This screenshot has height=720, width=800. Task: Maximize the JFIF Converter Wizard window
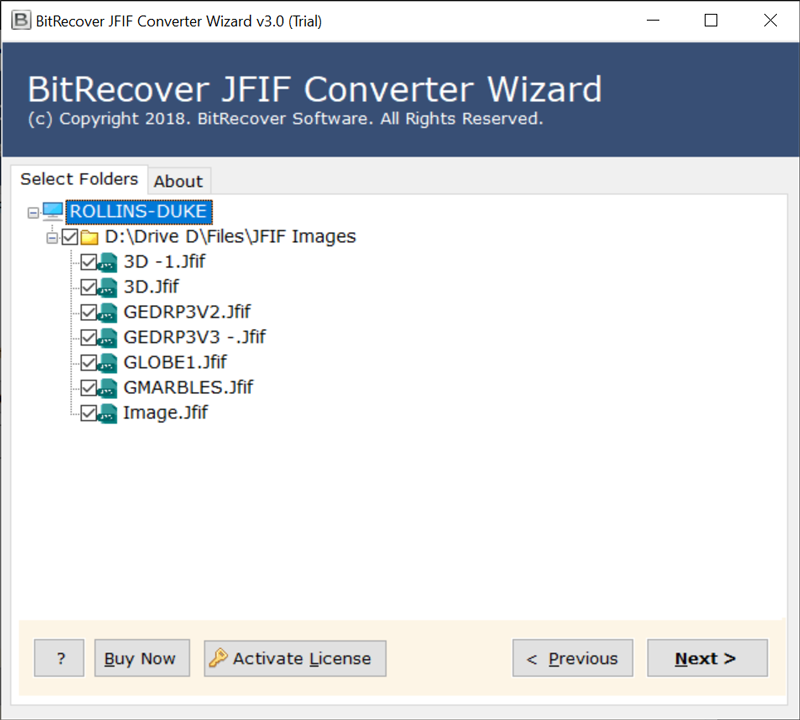pyautogui.click(x=711, y=20)
